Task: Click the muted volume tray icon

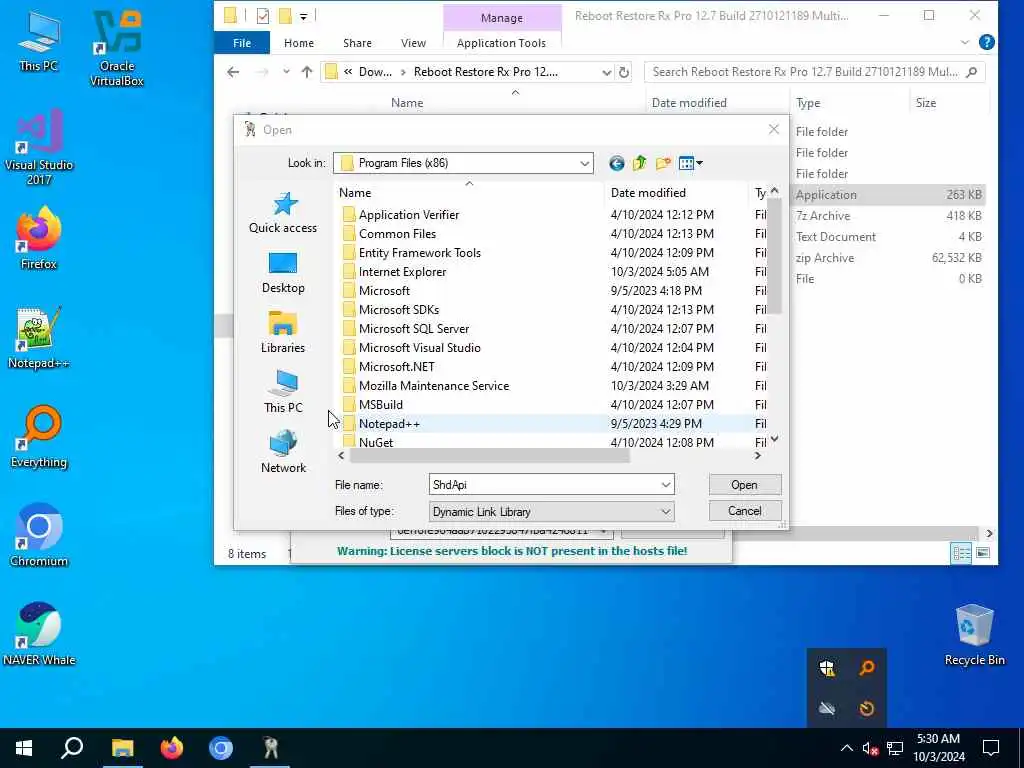Action: (870, 748)
